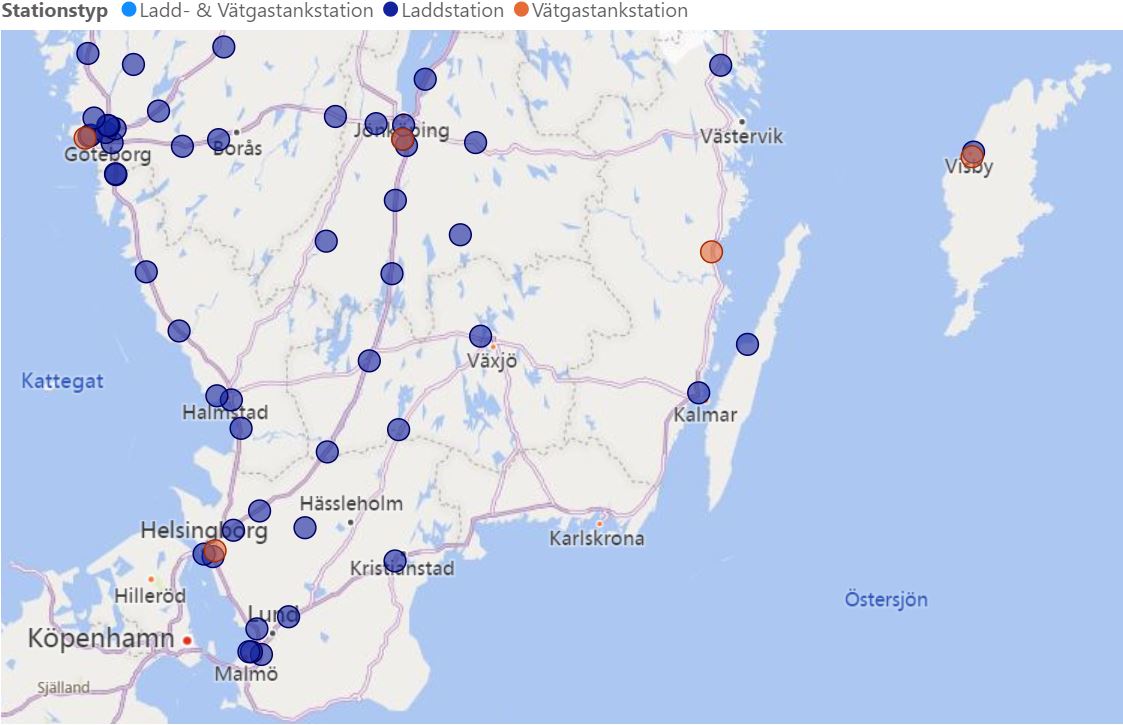Screen dimensions: 1123x725
Task: Click the 'Halmstad' city label
Action: (x=225, y=413)
